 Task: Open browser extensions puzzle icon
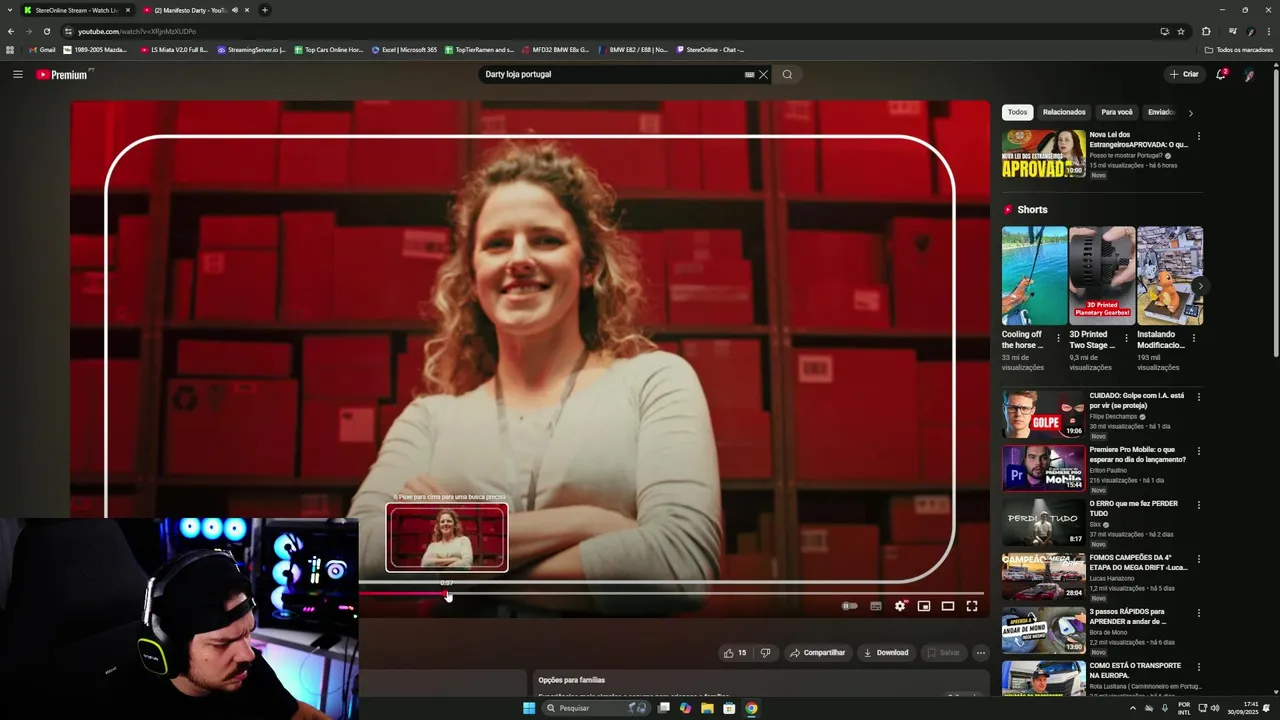coord(1206,31)
